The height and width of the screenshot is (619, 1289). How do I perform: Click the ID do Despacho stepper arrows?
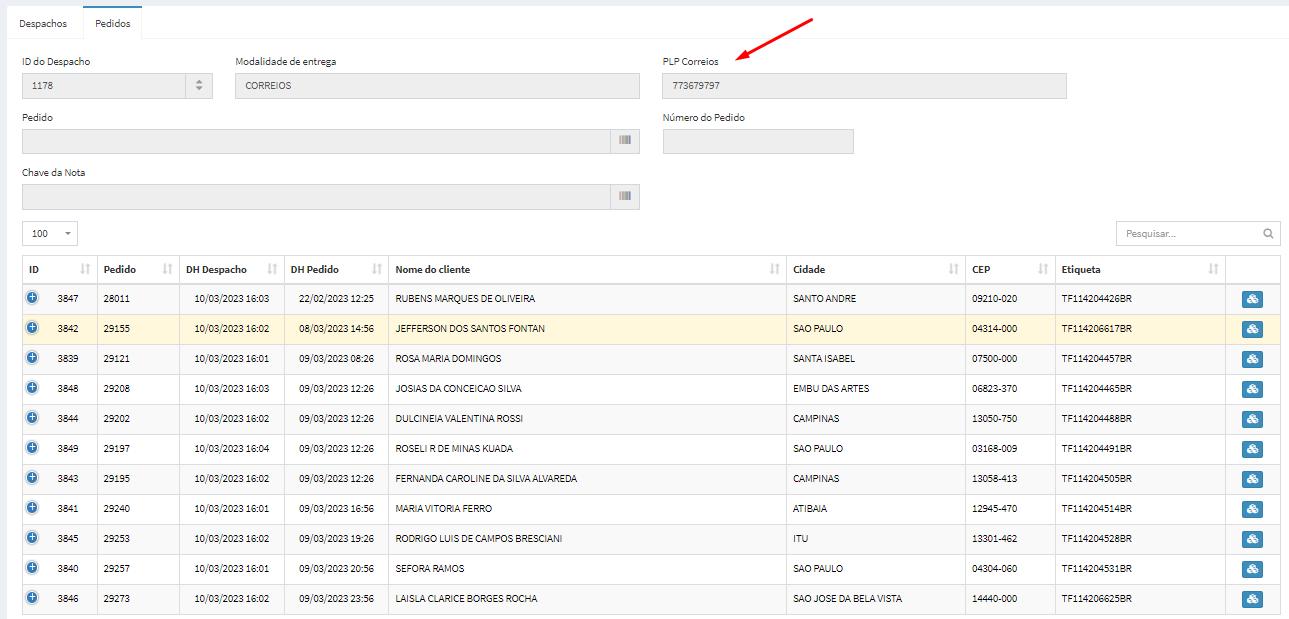click(199, 86)
